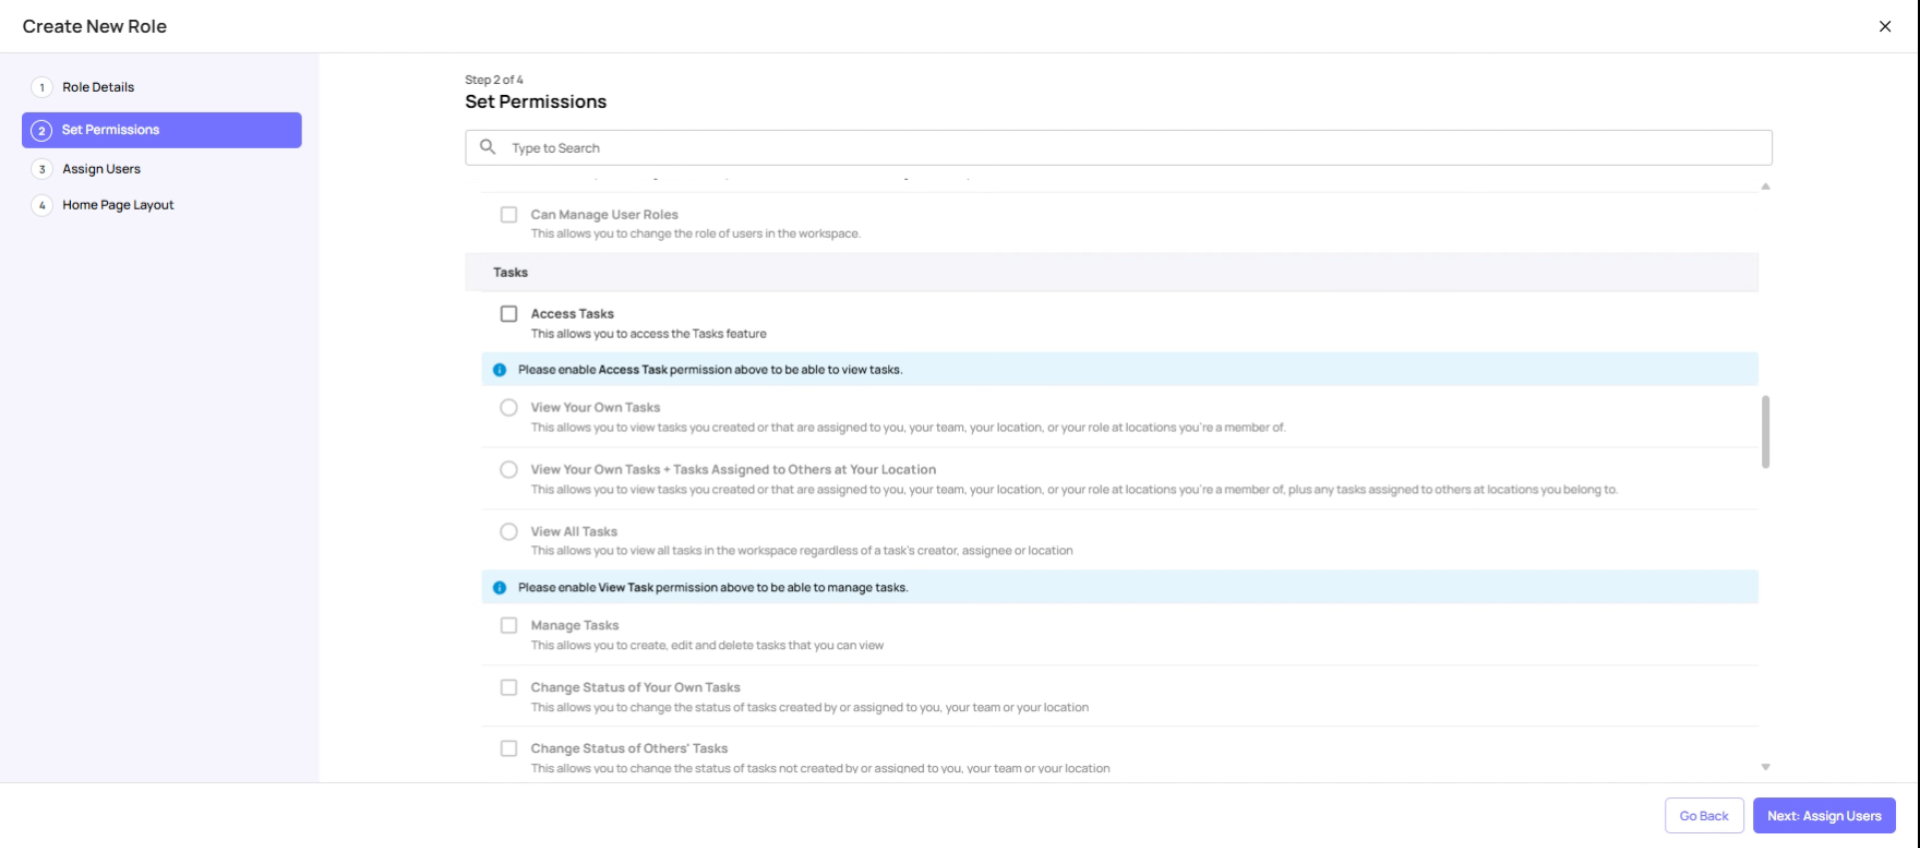Click the step 2 number circle
The image size is (1920, 848).
click(42, 130)
